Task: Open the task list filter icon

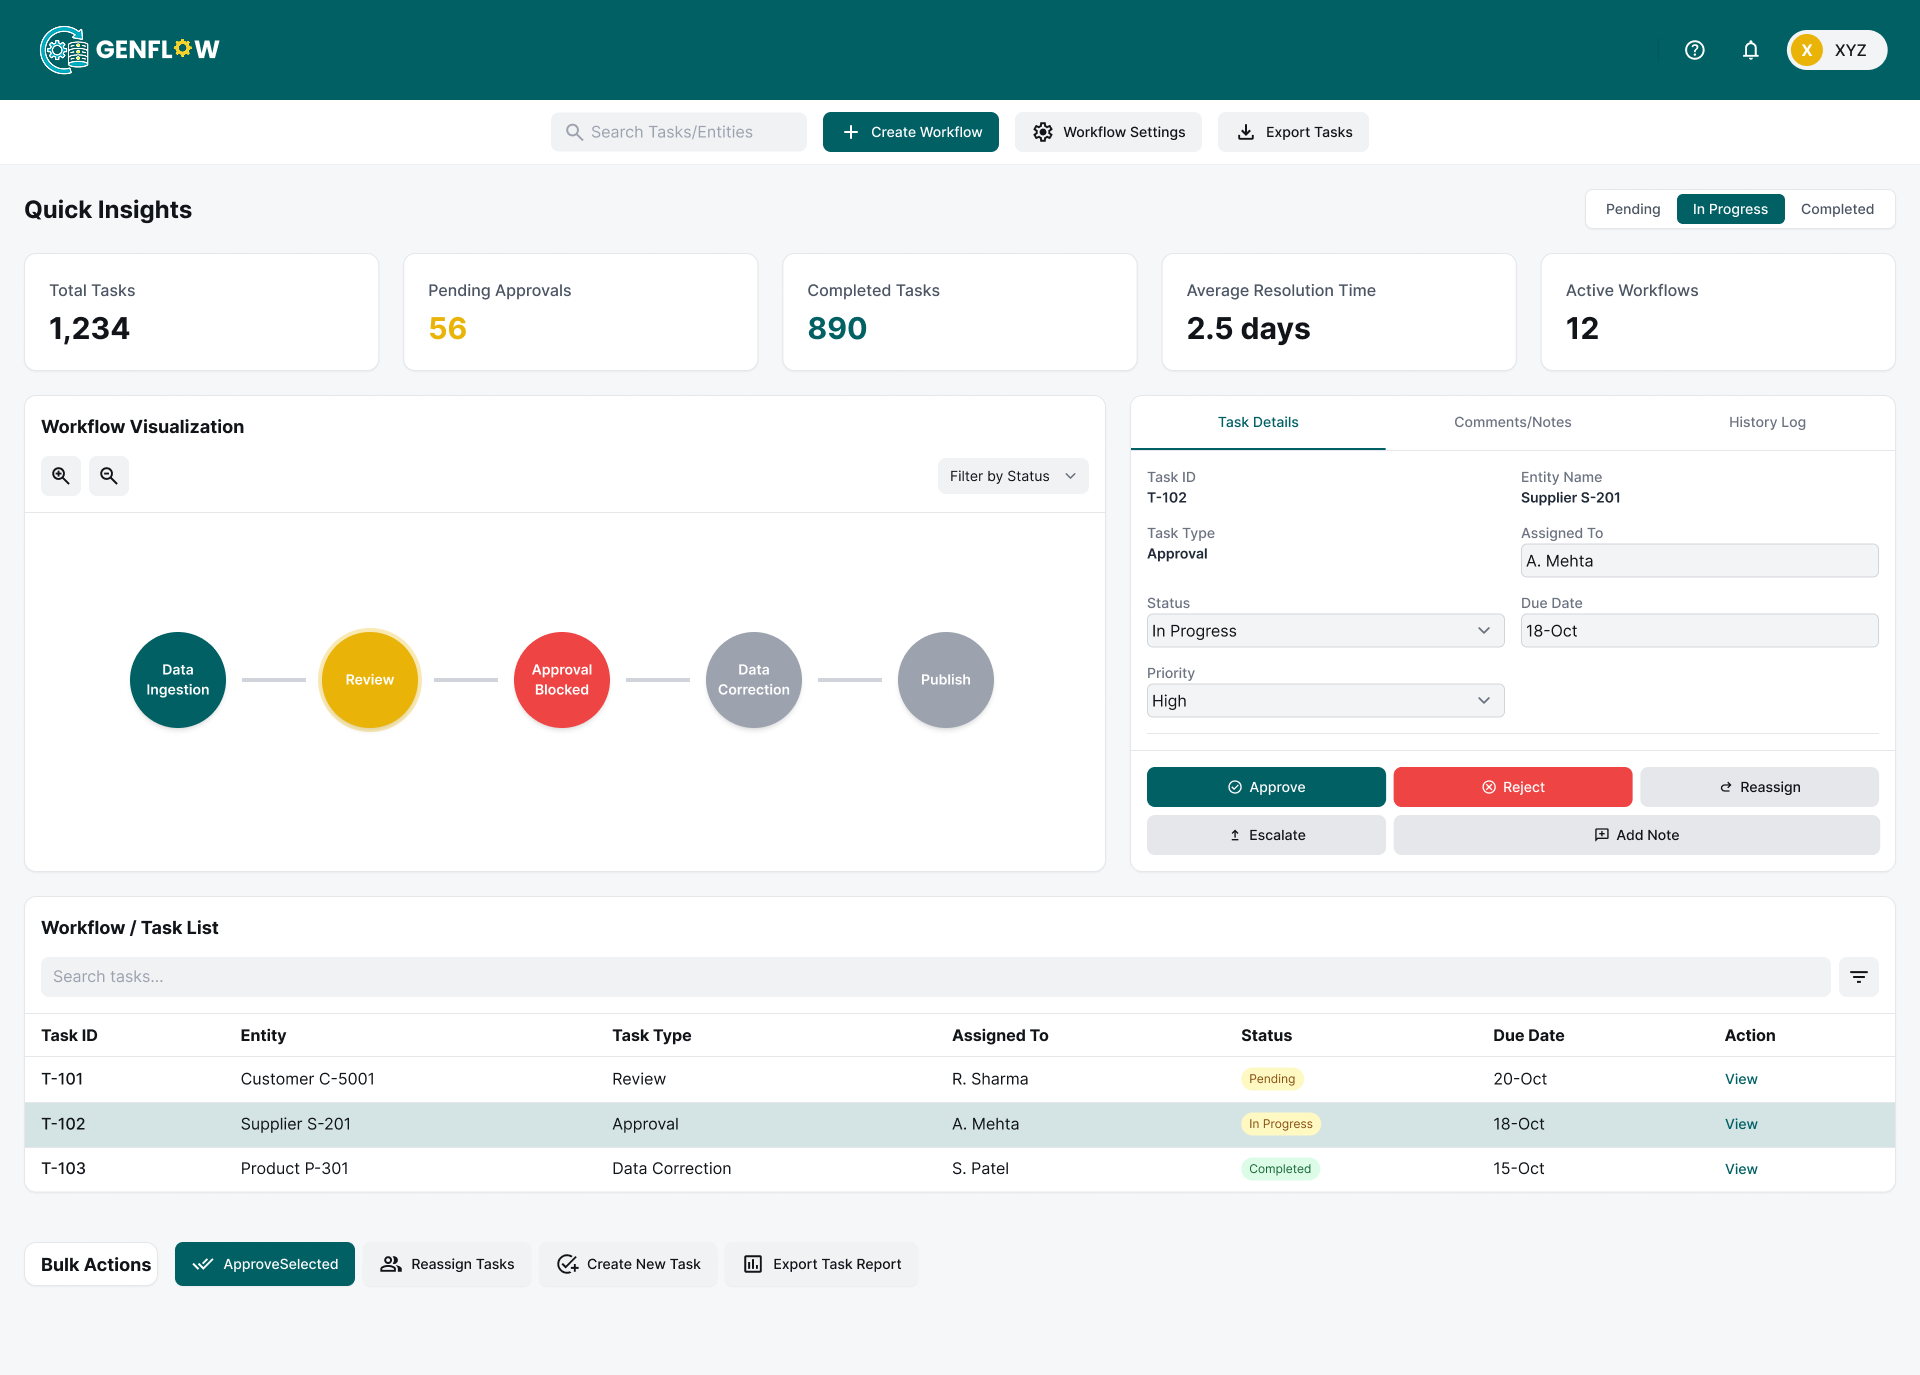Action: point(1859,977)
